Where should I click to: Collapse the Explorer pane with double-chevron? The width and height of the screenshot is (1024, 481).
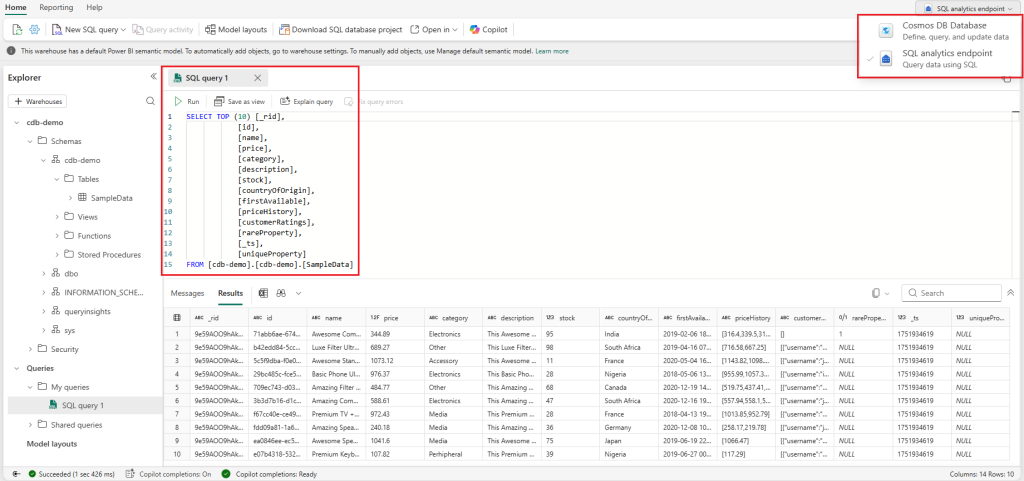point(153,76)
